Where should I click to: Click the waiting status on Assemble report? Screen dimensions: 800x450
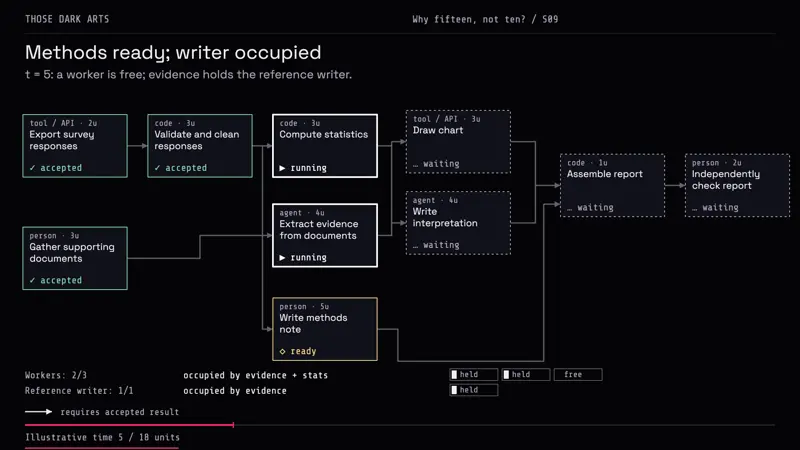click(590, 208)
